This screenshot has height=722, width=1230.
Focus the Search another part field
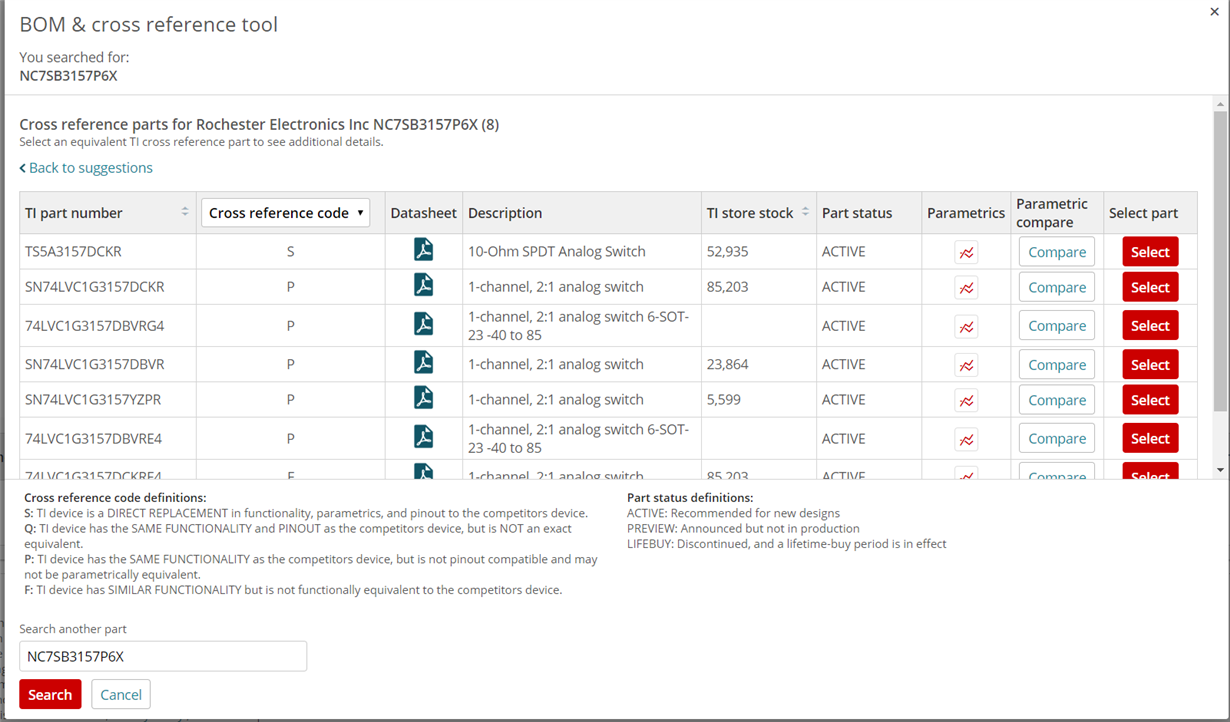tap(163, 656)
